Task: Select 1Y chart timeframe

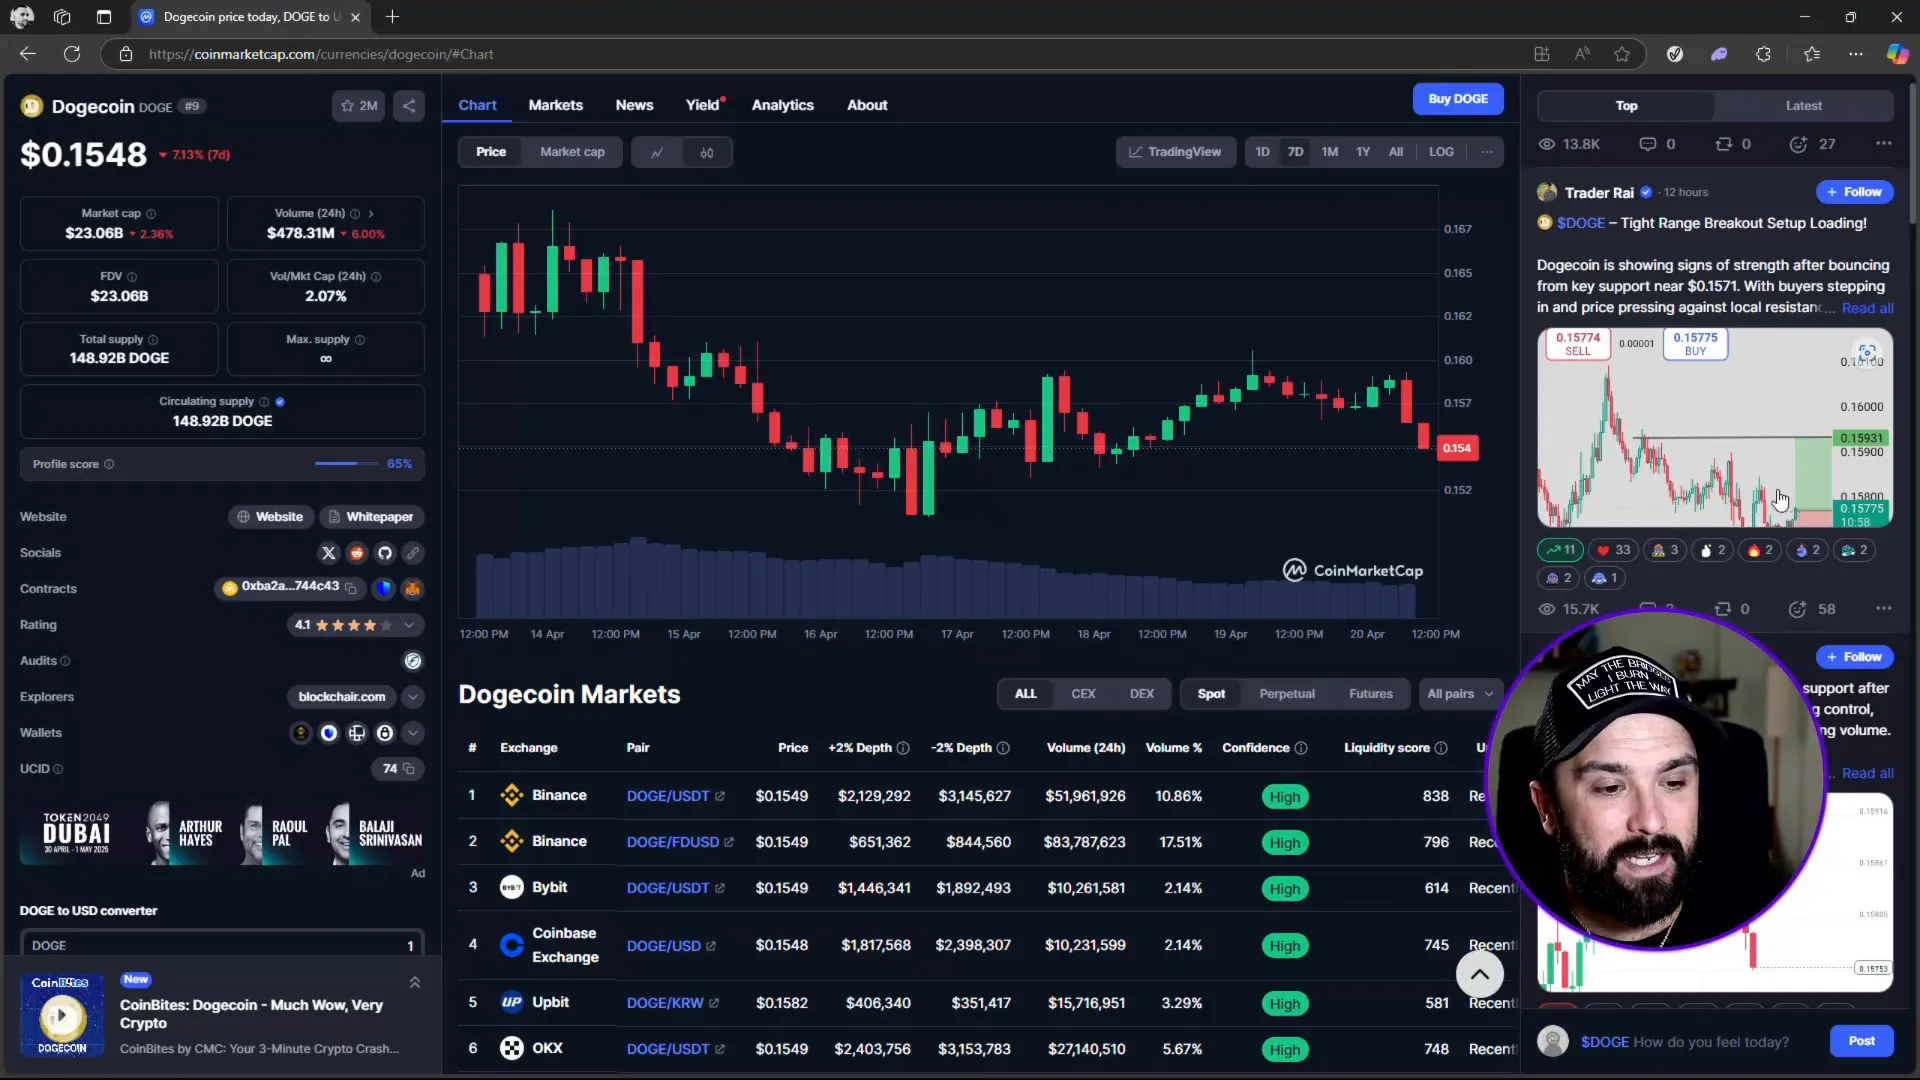Action: [1363, 152]
